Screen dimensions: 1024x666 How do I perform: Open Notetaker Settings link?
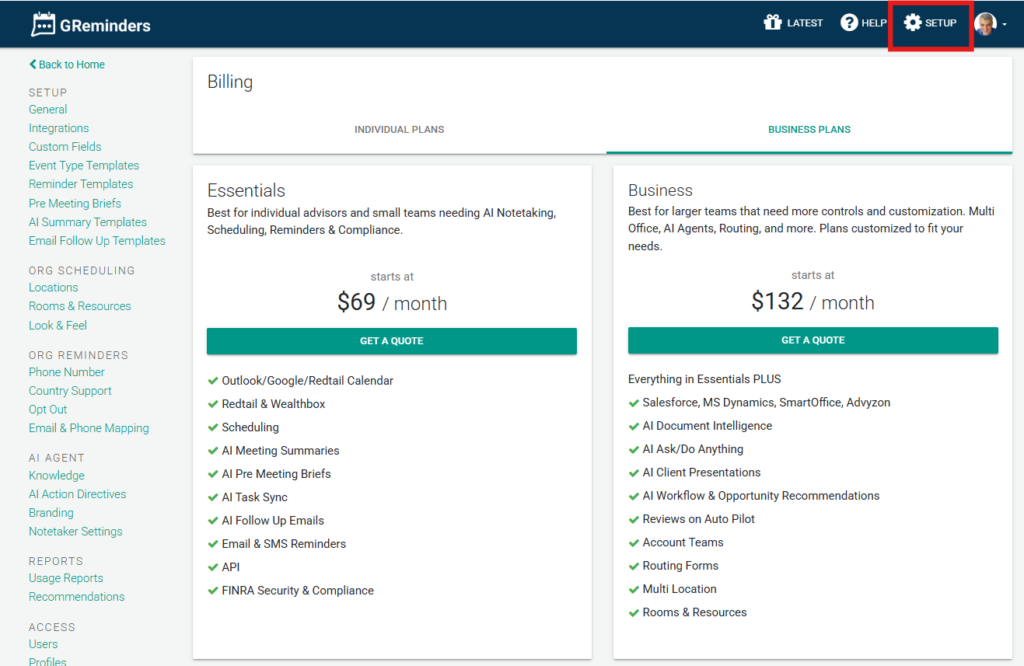(76, 531)
